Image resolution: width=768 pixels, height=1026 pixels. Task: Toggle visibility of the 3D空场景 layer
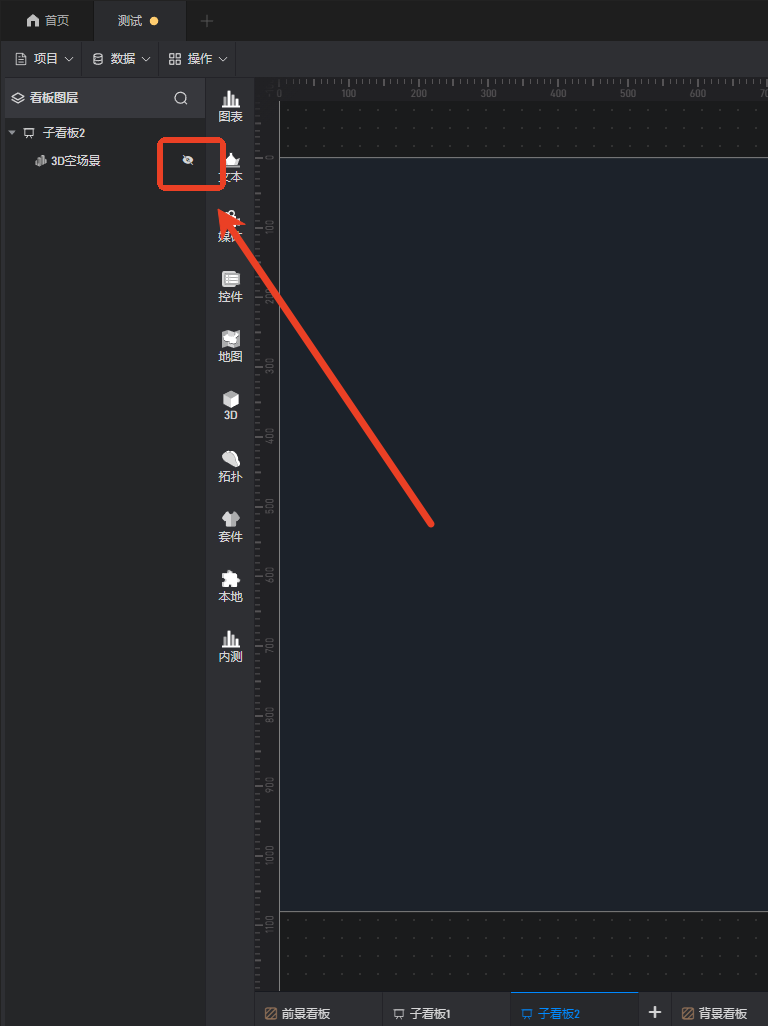click(188, 160)
